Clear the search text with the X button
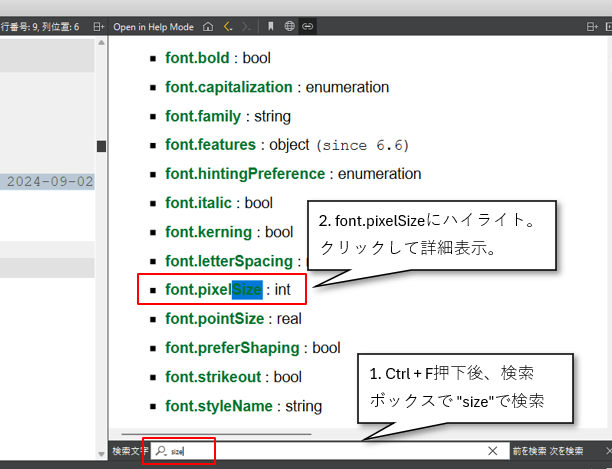The height and width of the screenshot is (469, 612). (492, 451)
